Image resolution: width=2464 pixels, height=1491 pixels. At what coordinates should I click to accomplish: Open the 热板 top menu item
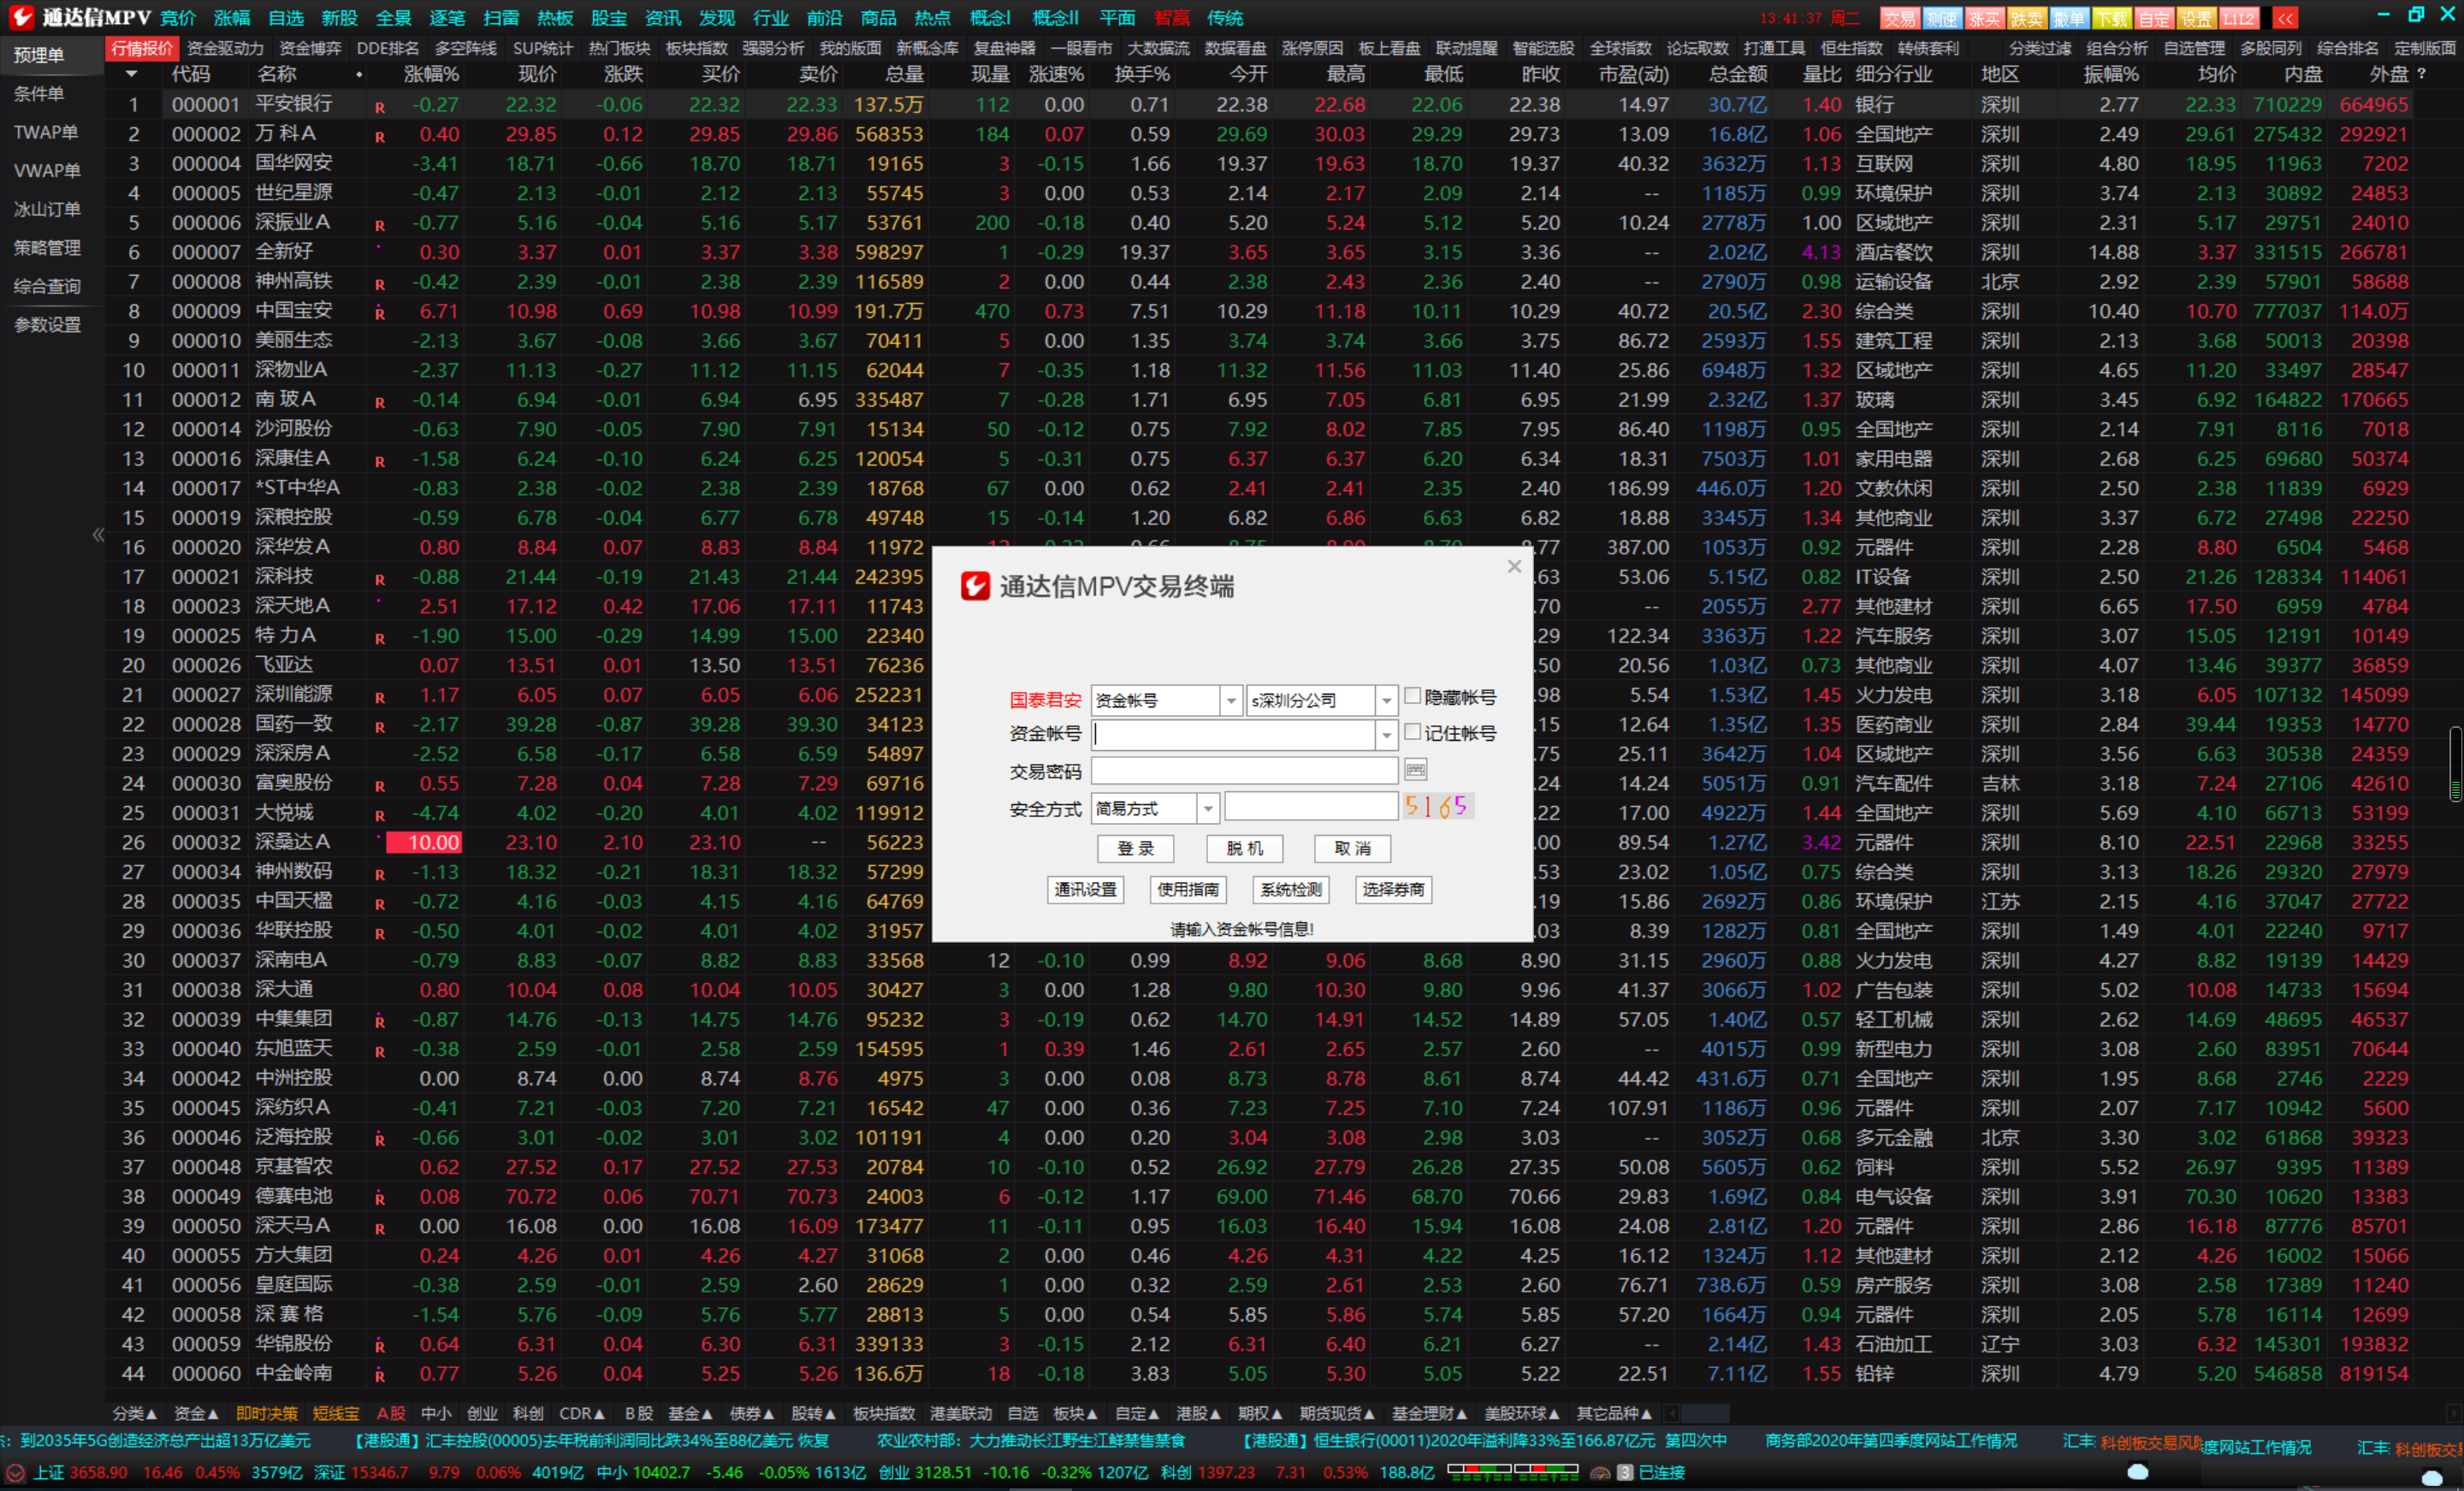point(555,18)
